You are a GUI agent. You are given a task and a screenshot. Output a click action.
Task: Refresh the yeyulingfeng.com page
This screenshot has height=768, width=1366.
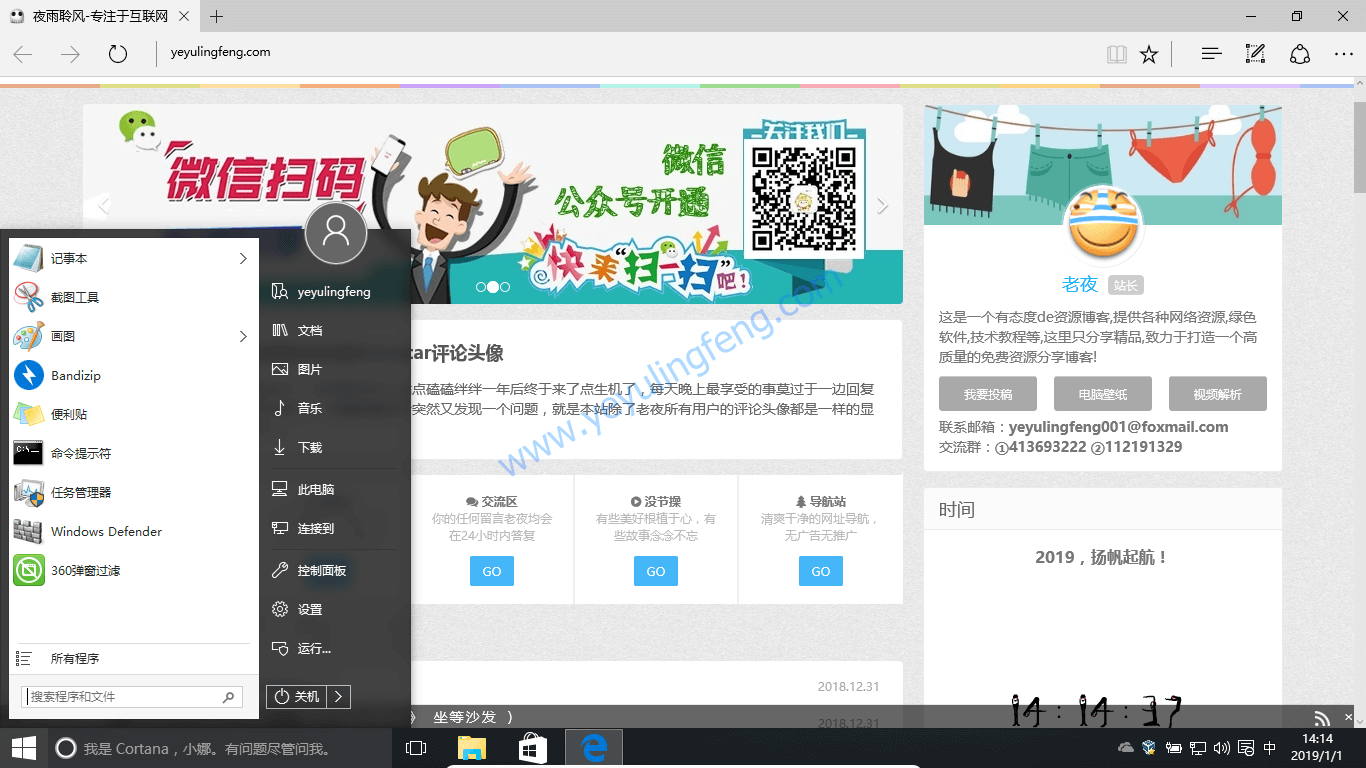pos(118,54)
